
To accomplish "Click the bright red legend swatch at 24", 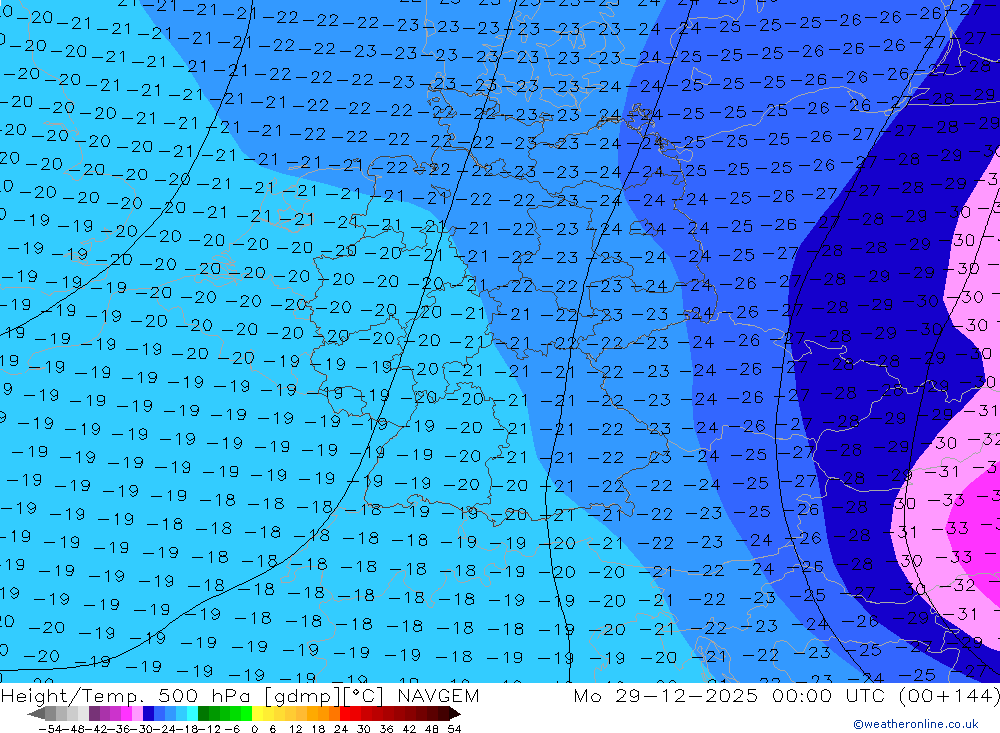I will [345, 713].
